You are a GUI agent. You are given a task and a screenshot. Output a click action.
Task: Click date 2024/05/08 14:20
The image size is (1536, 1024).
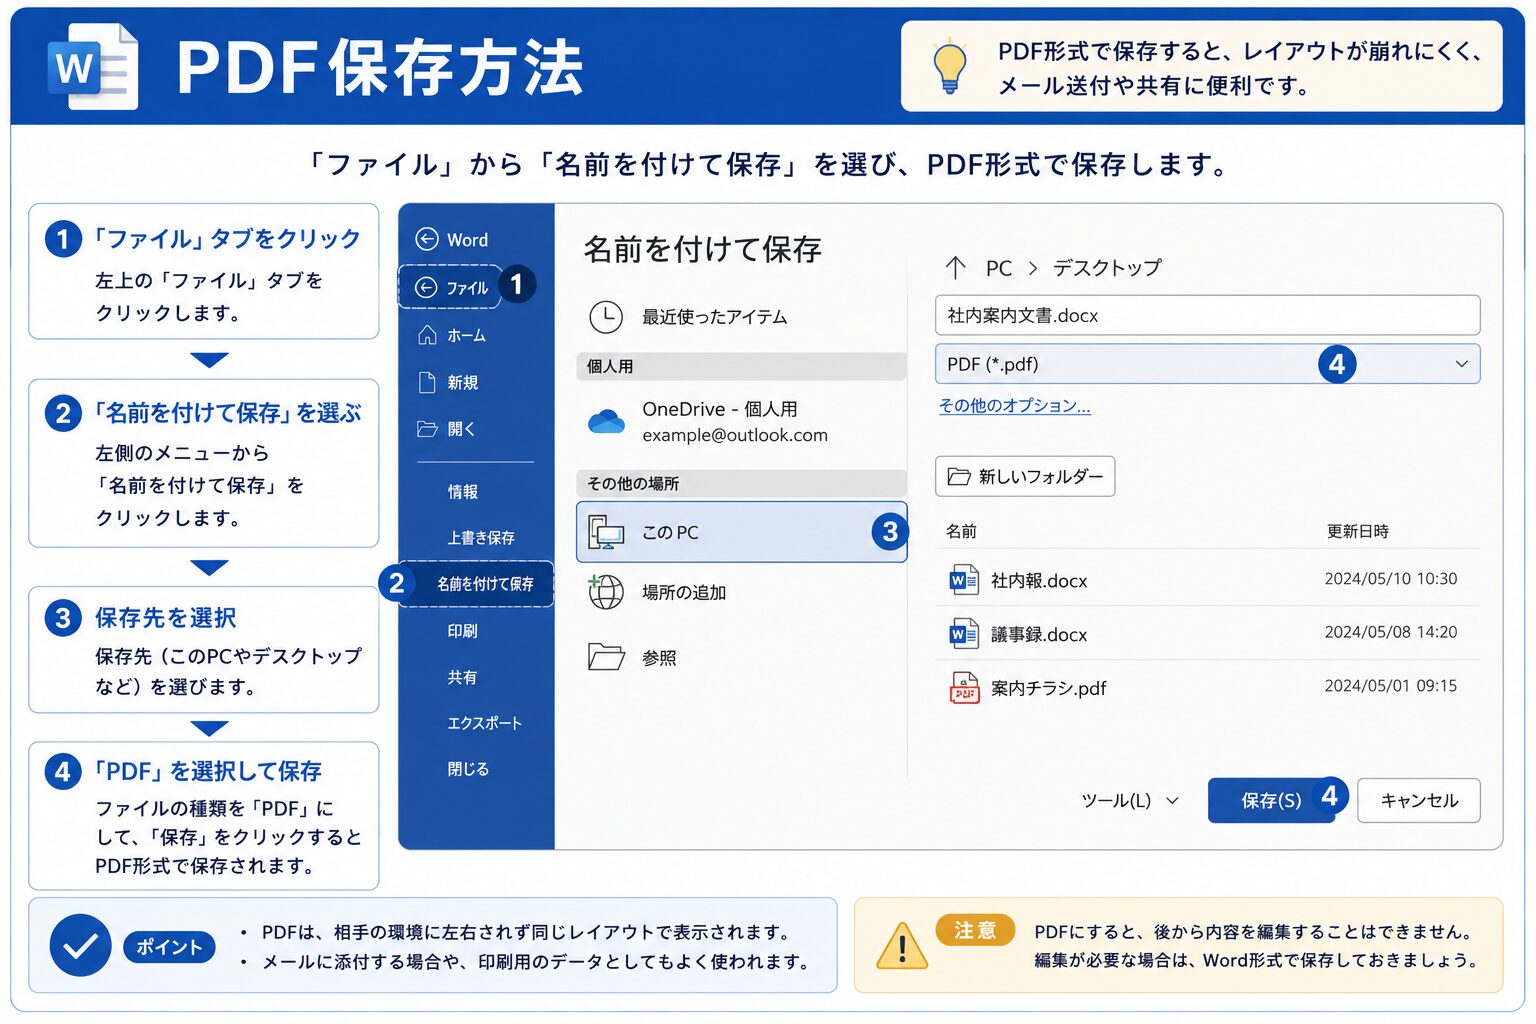(x=1391, y=632)
